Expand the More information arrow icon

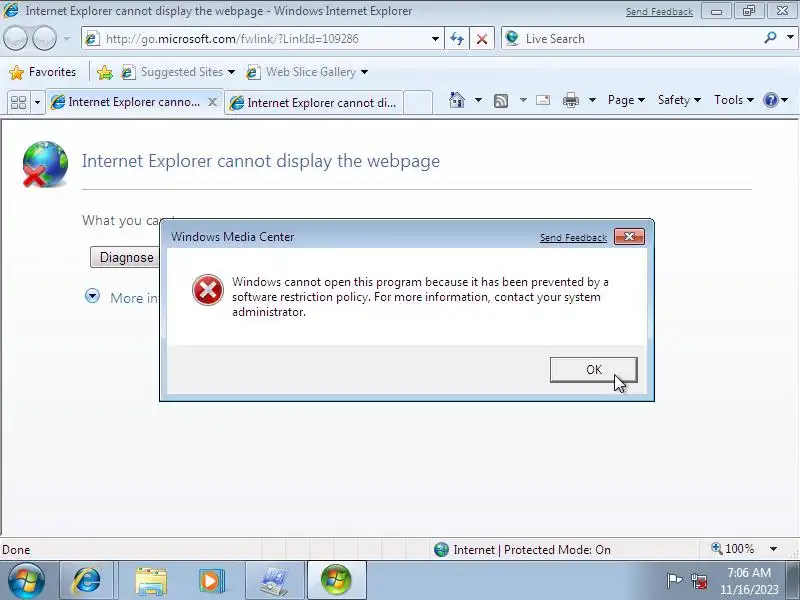click(92, 296)
